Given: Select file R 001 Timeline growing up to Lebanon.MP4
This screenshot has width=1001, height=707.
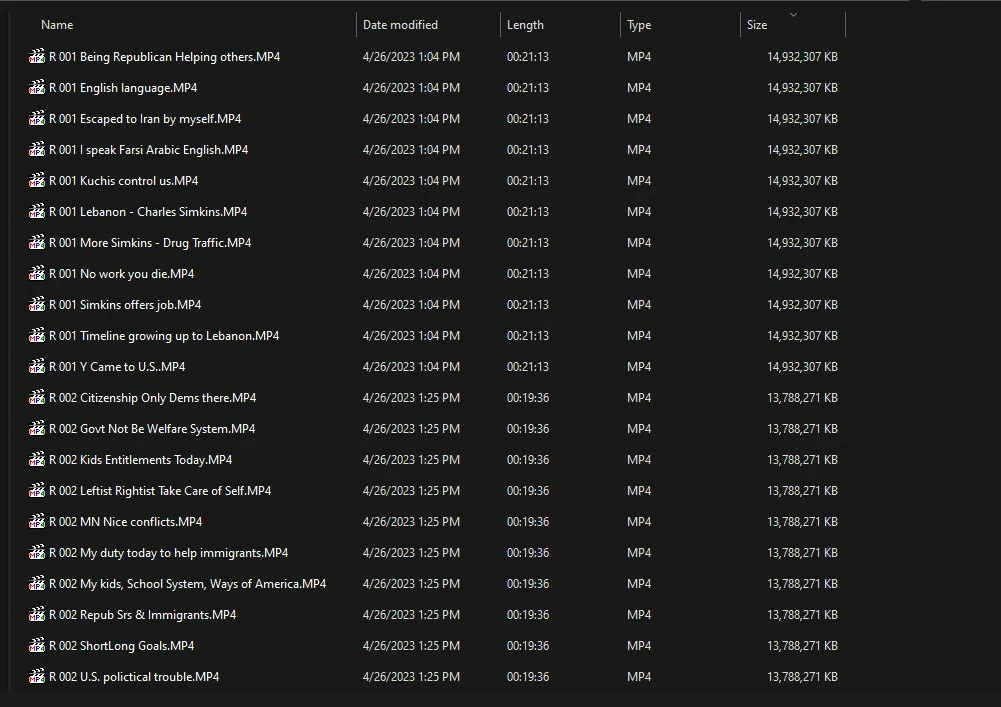Looking at the screenshot, I should (164, 335).
